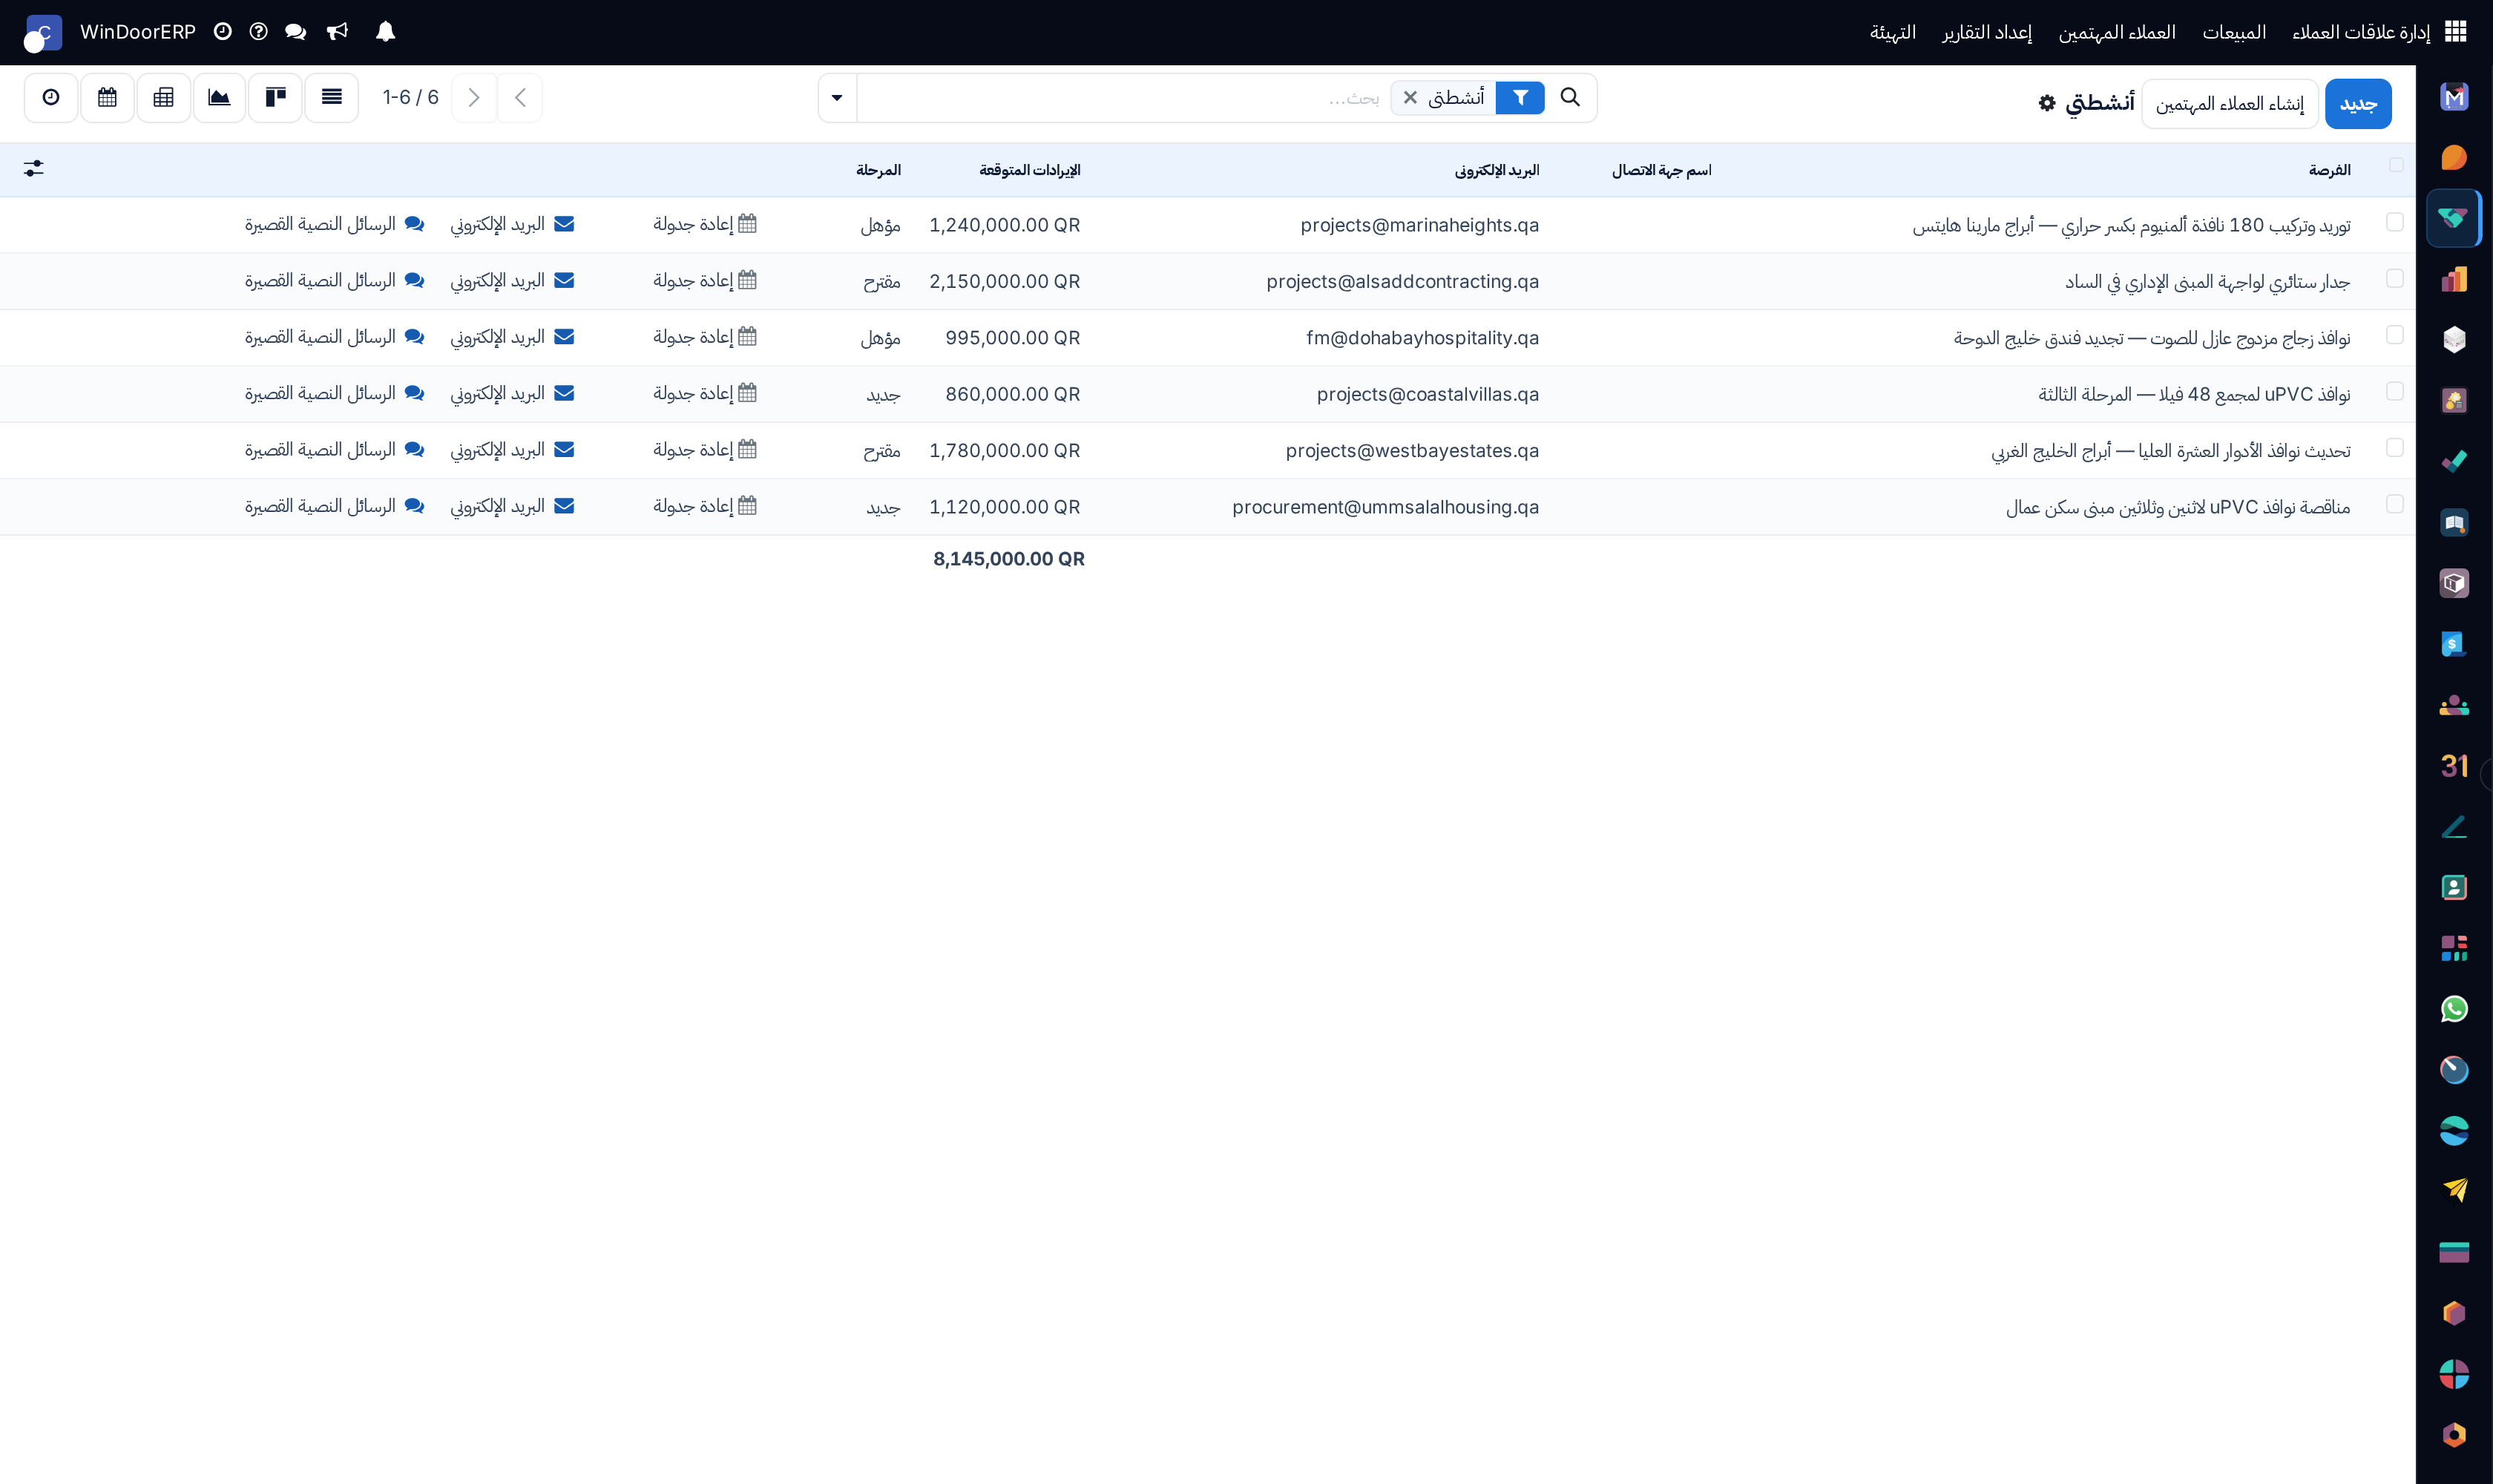The width and height of the screenshot is (2493, 1484).
Task: Open the contacts app icon in sidebar
Action: [2454, 887]
